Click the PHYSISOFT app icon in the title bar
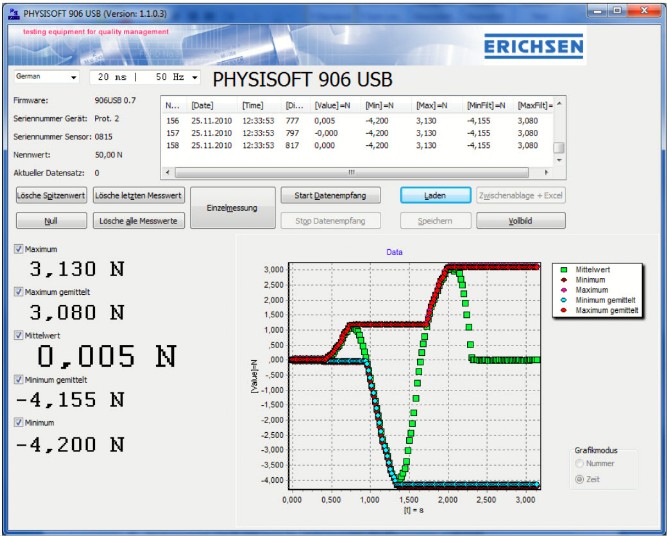Image resolution: width=667 pixels, height=536 pixels. tap(14, 14)
